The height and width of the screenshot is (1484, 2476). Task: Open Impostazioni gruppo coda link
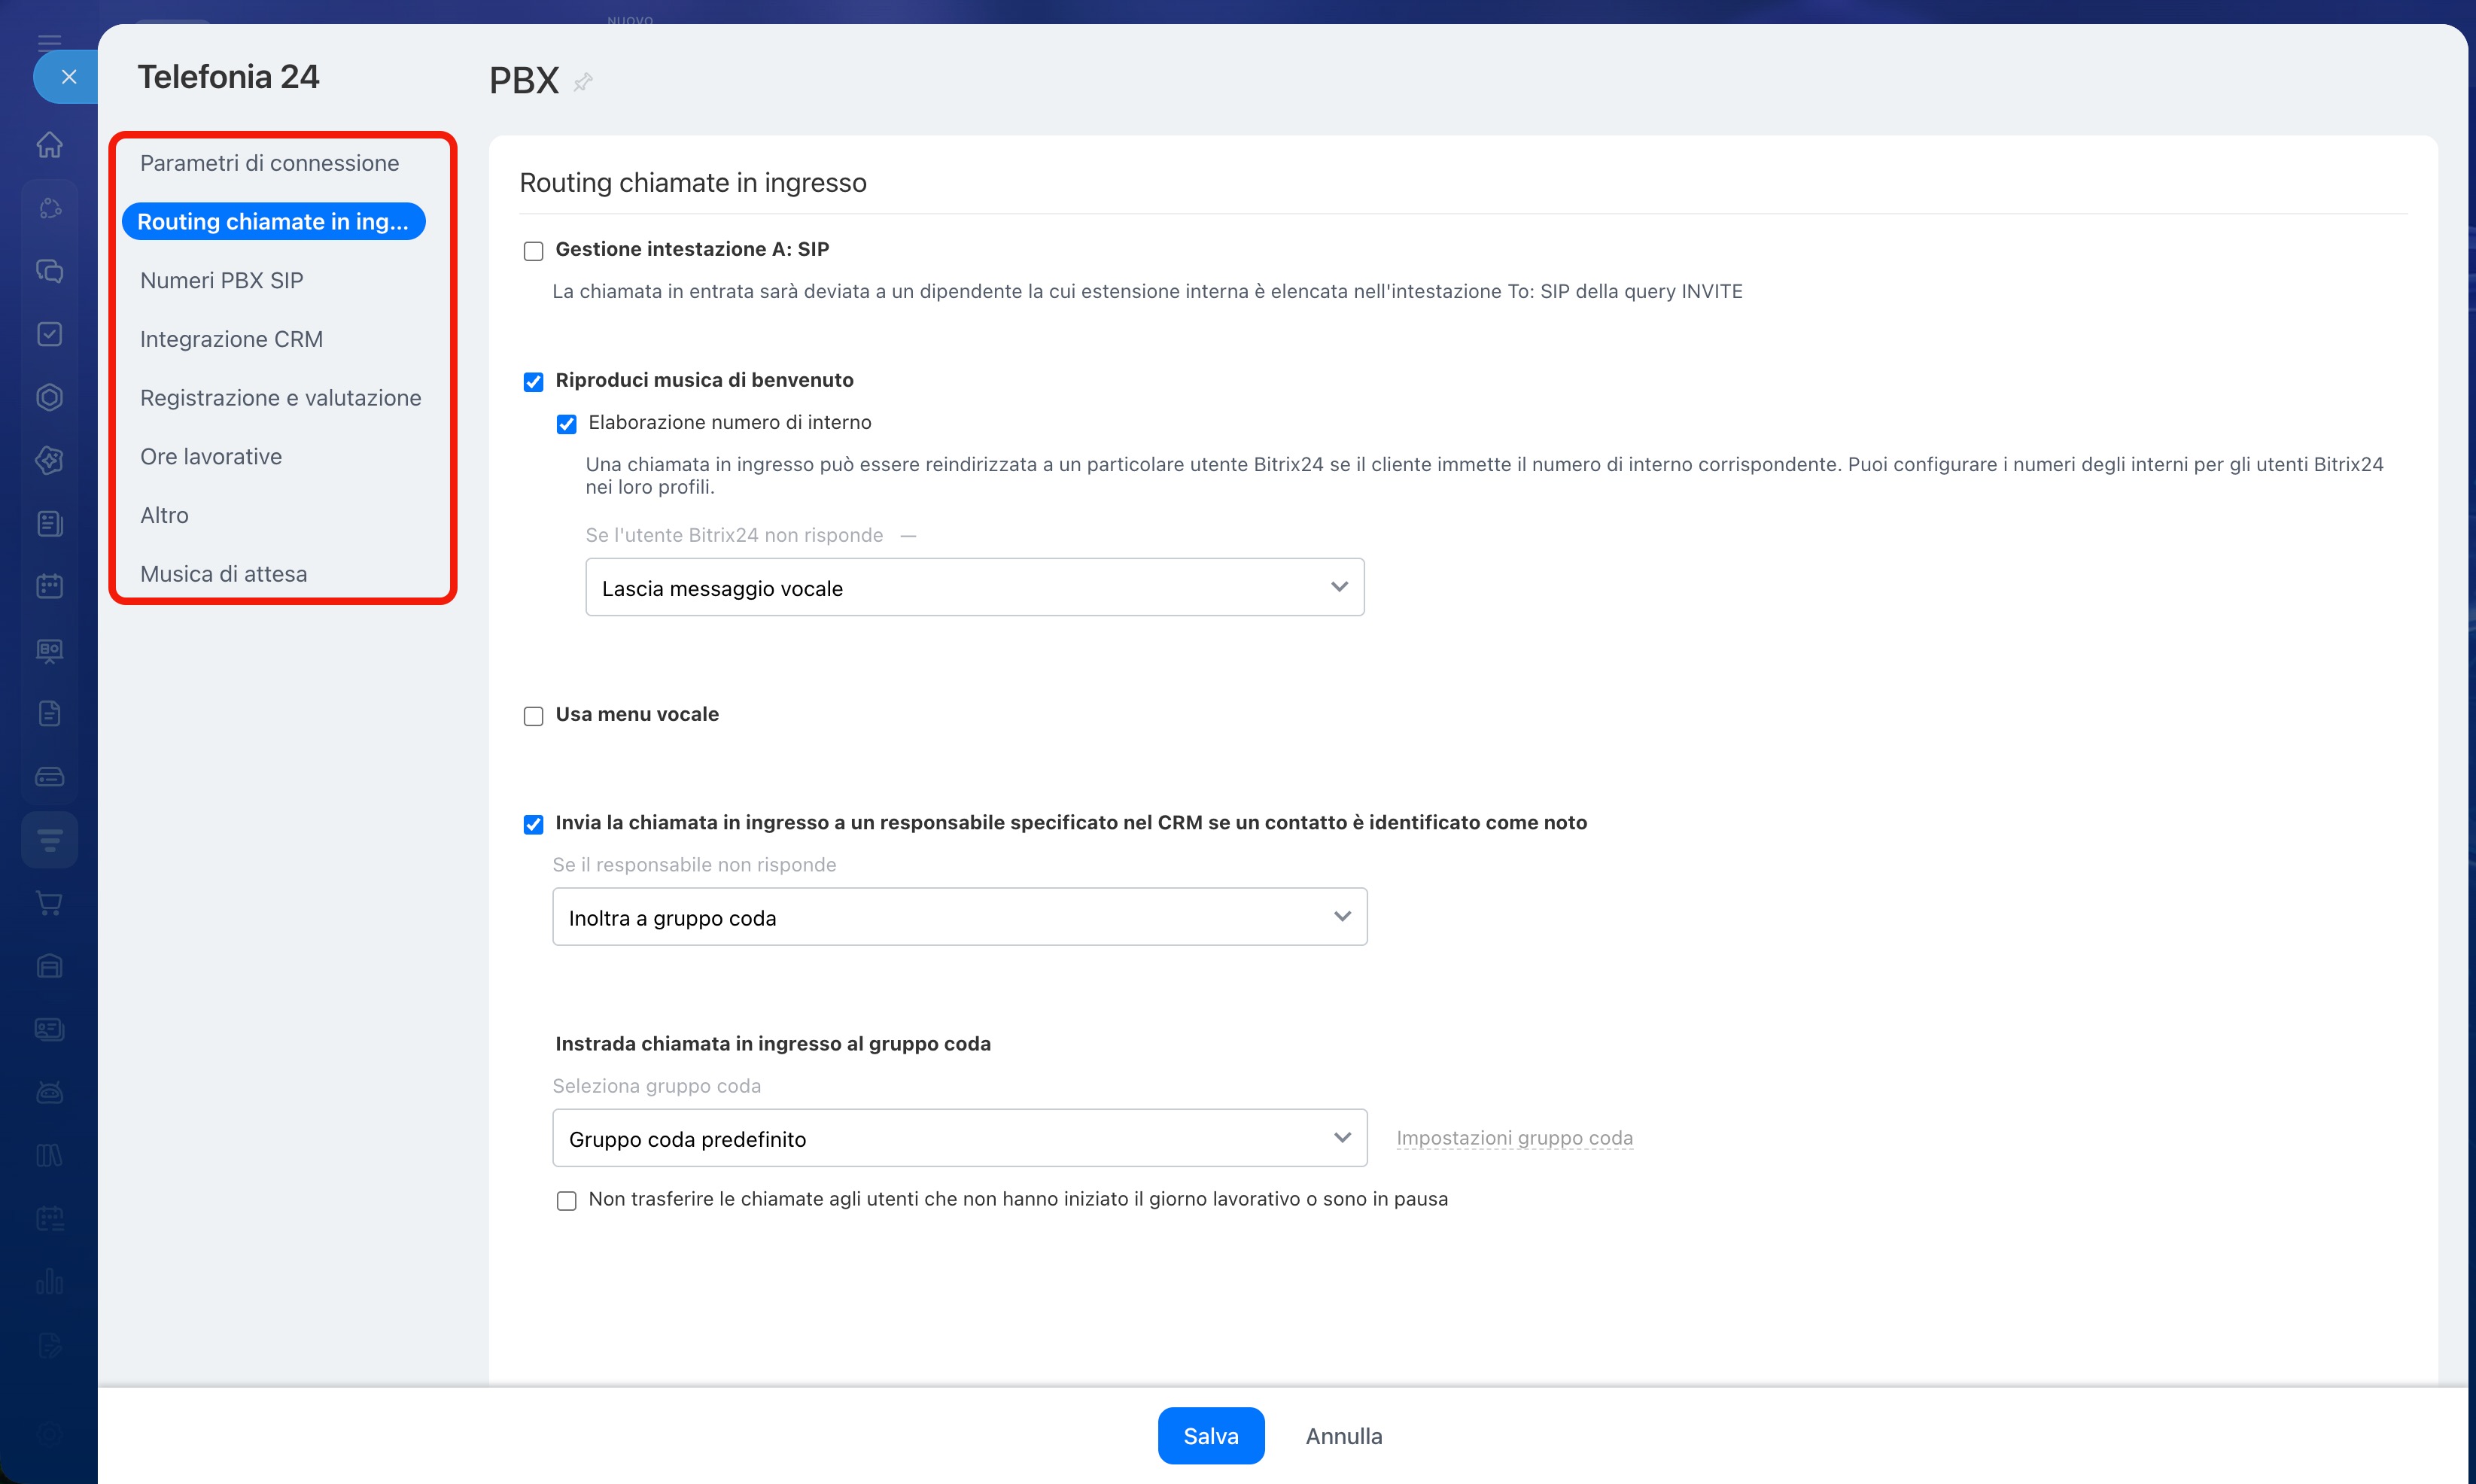click(1514, 1138)
